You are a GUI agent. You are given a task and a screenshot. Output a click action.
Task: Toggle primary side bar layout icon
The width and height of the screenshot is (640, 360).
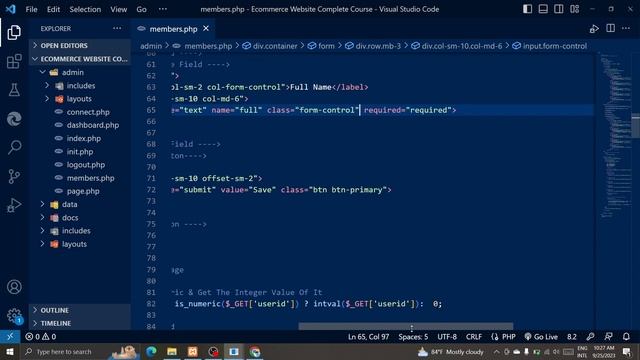527,9
